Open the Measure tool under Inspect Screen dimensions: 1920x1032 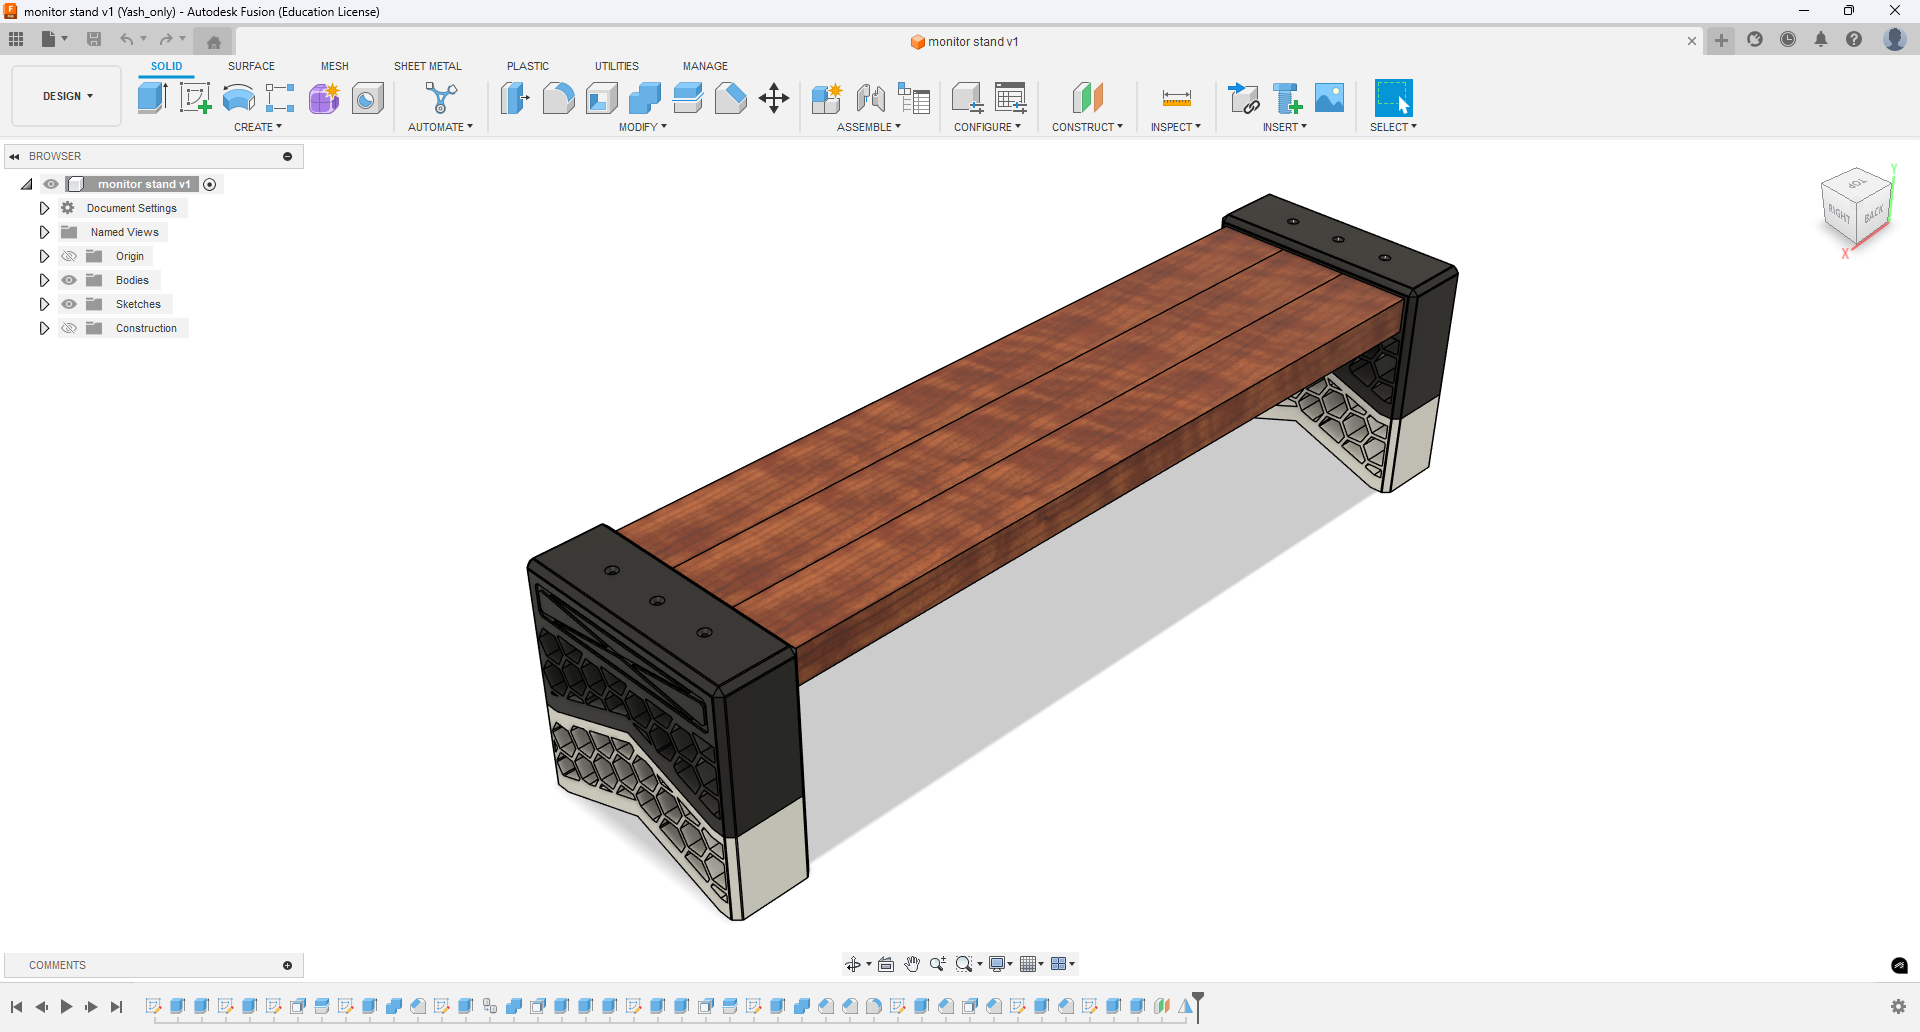coord(1177,98)
